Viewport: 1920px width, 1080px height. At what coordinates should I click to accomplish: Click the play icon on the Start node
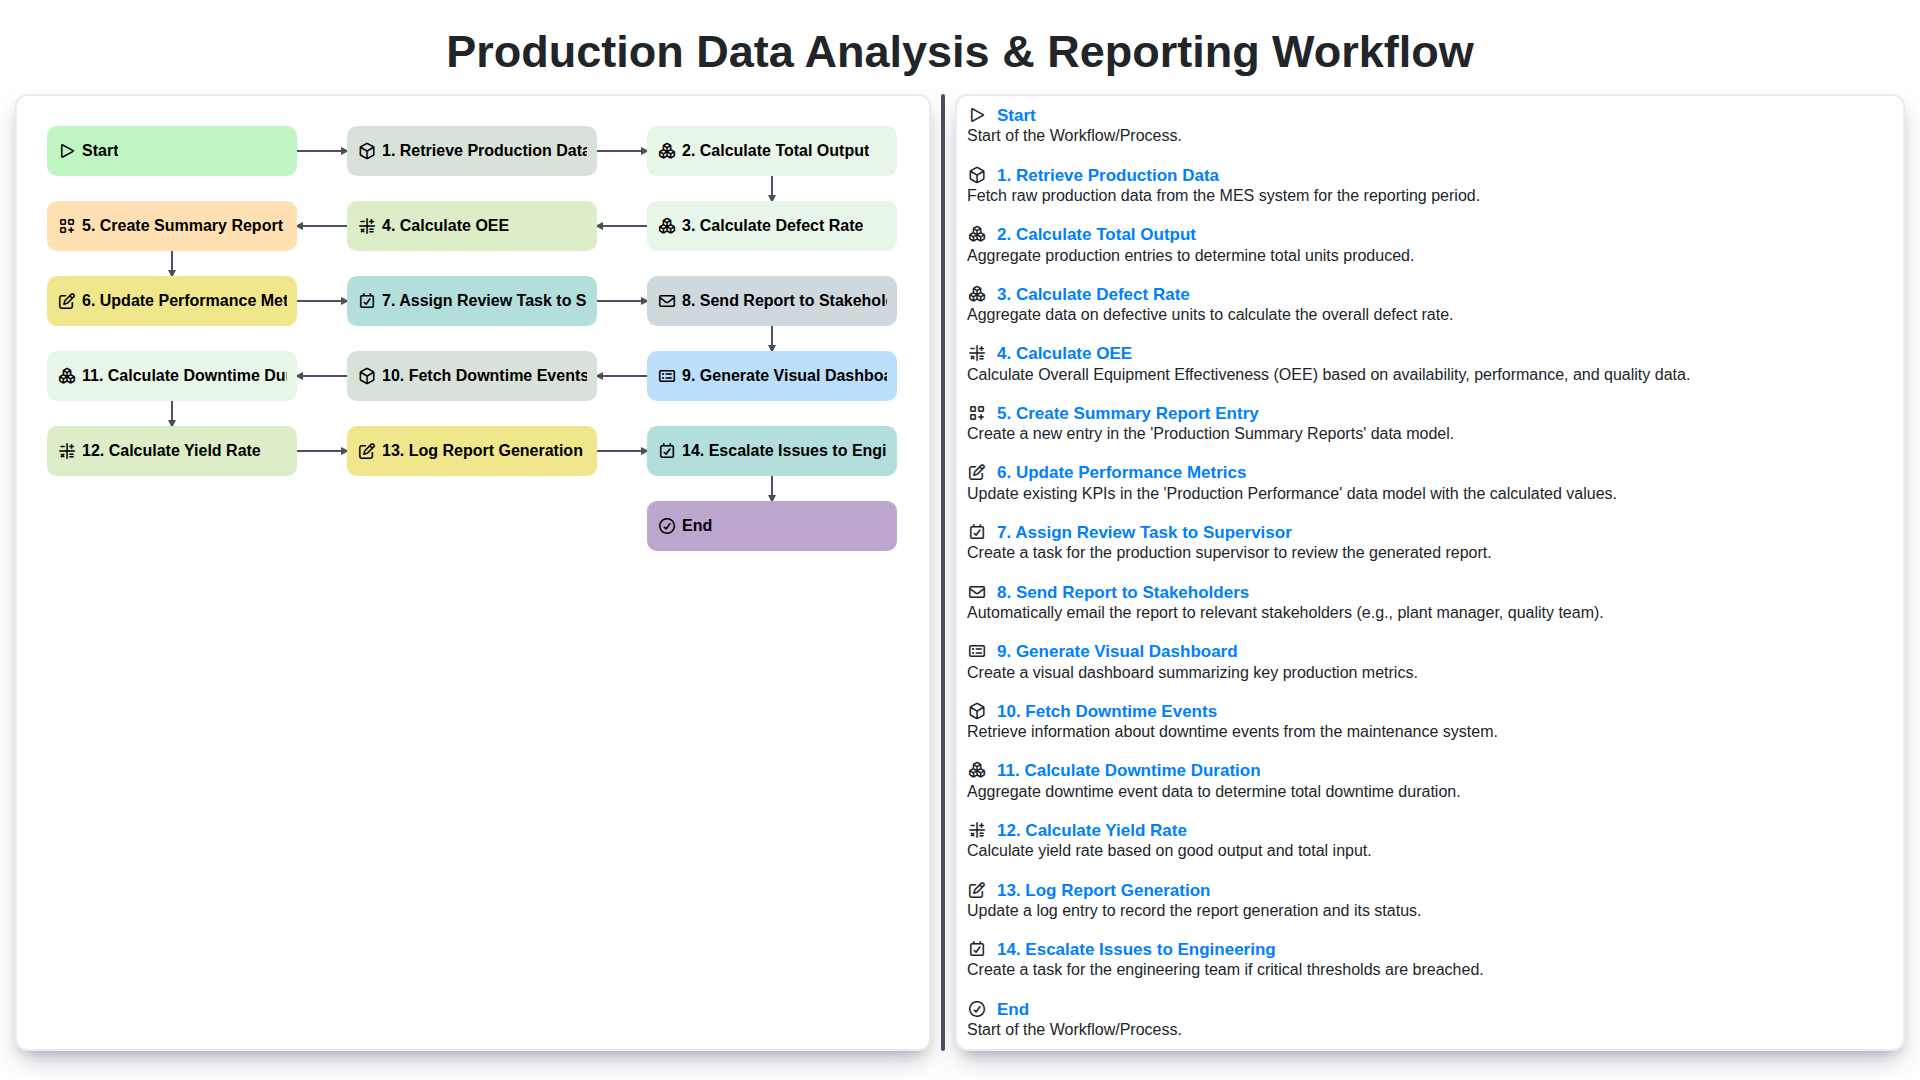point(66,150)
